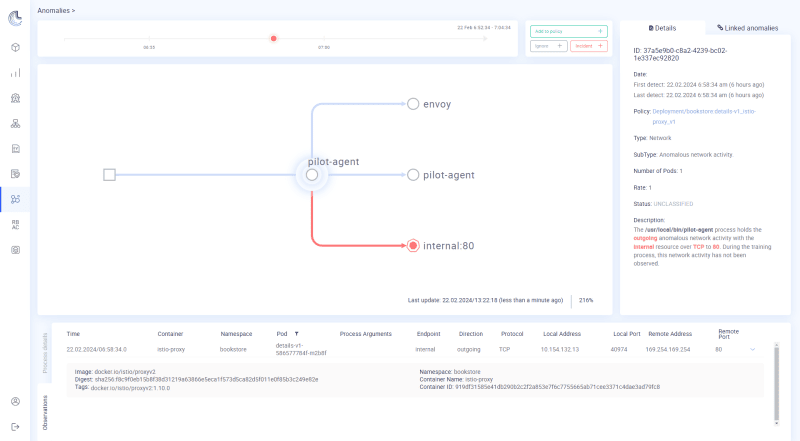Click the Anomalies breadcrumb
Image resolution: width=800 pixels, height=441 pixels.
54,9
